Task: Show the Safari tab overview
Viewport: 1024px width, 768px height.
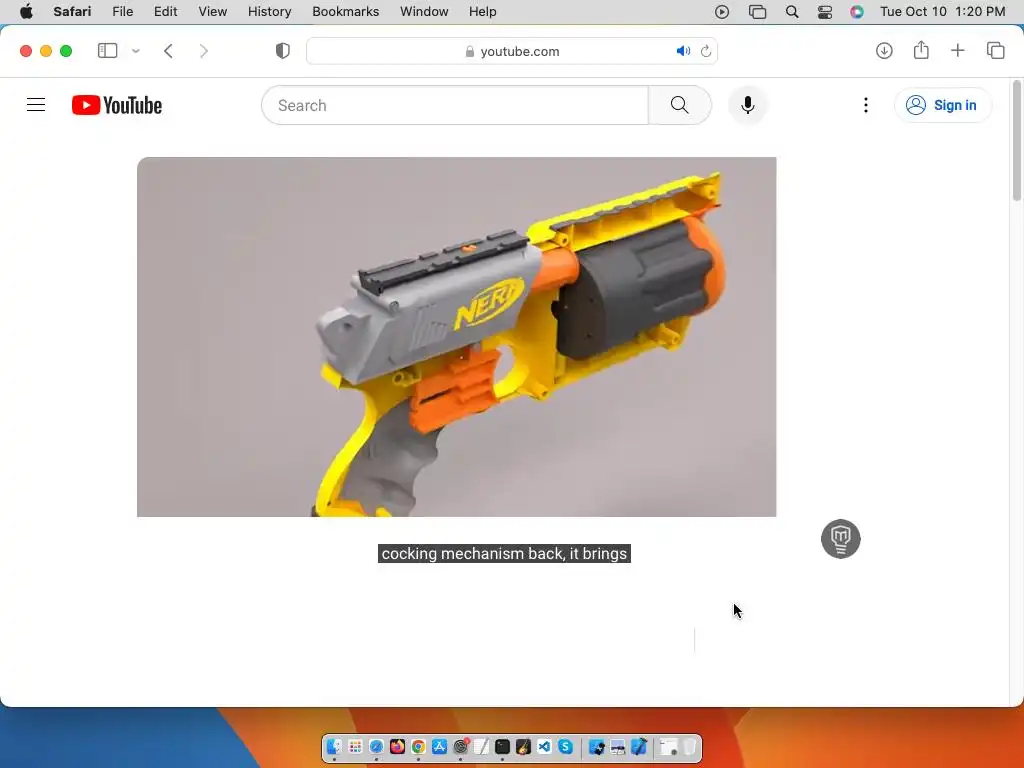Action: pyautogui.click(x=995, y=51)
